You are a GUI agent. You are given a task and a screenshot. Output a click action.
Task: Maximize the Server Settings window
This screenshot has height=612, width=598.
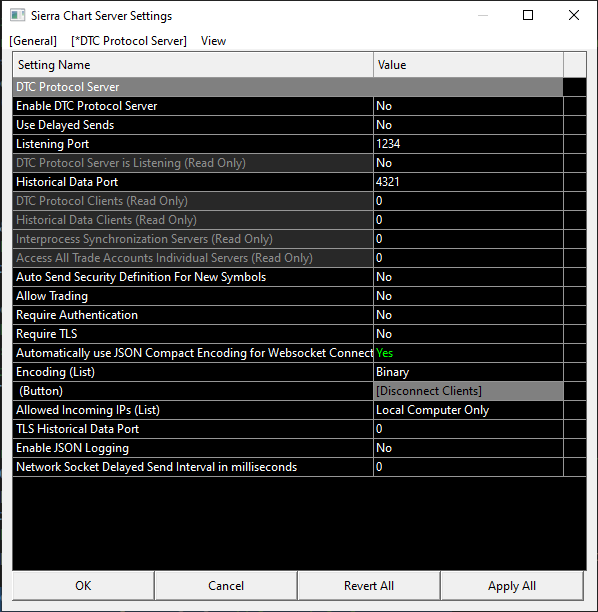528,15
